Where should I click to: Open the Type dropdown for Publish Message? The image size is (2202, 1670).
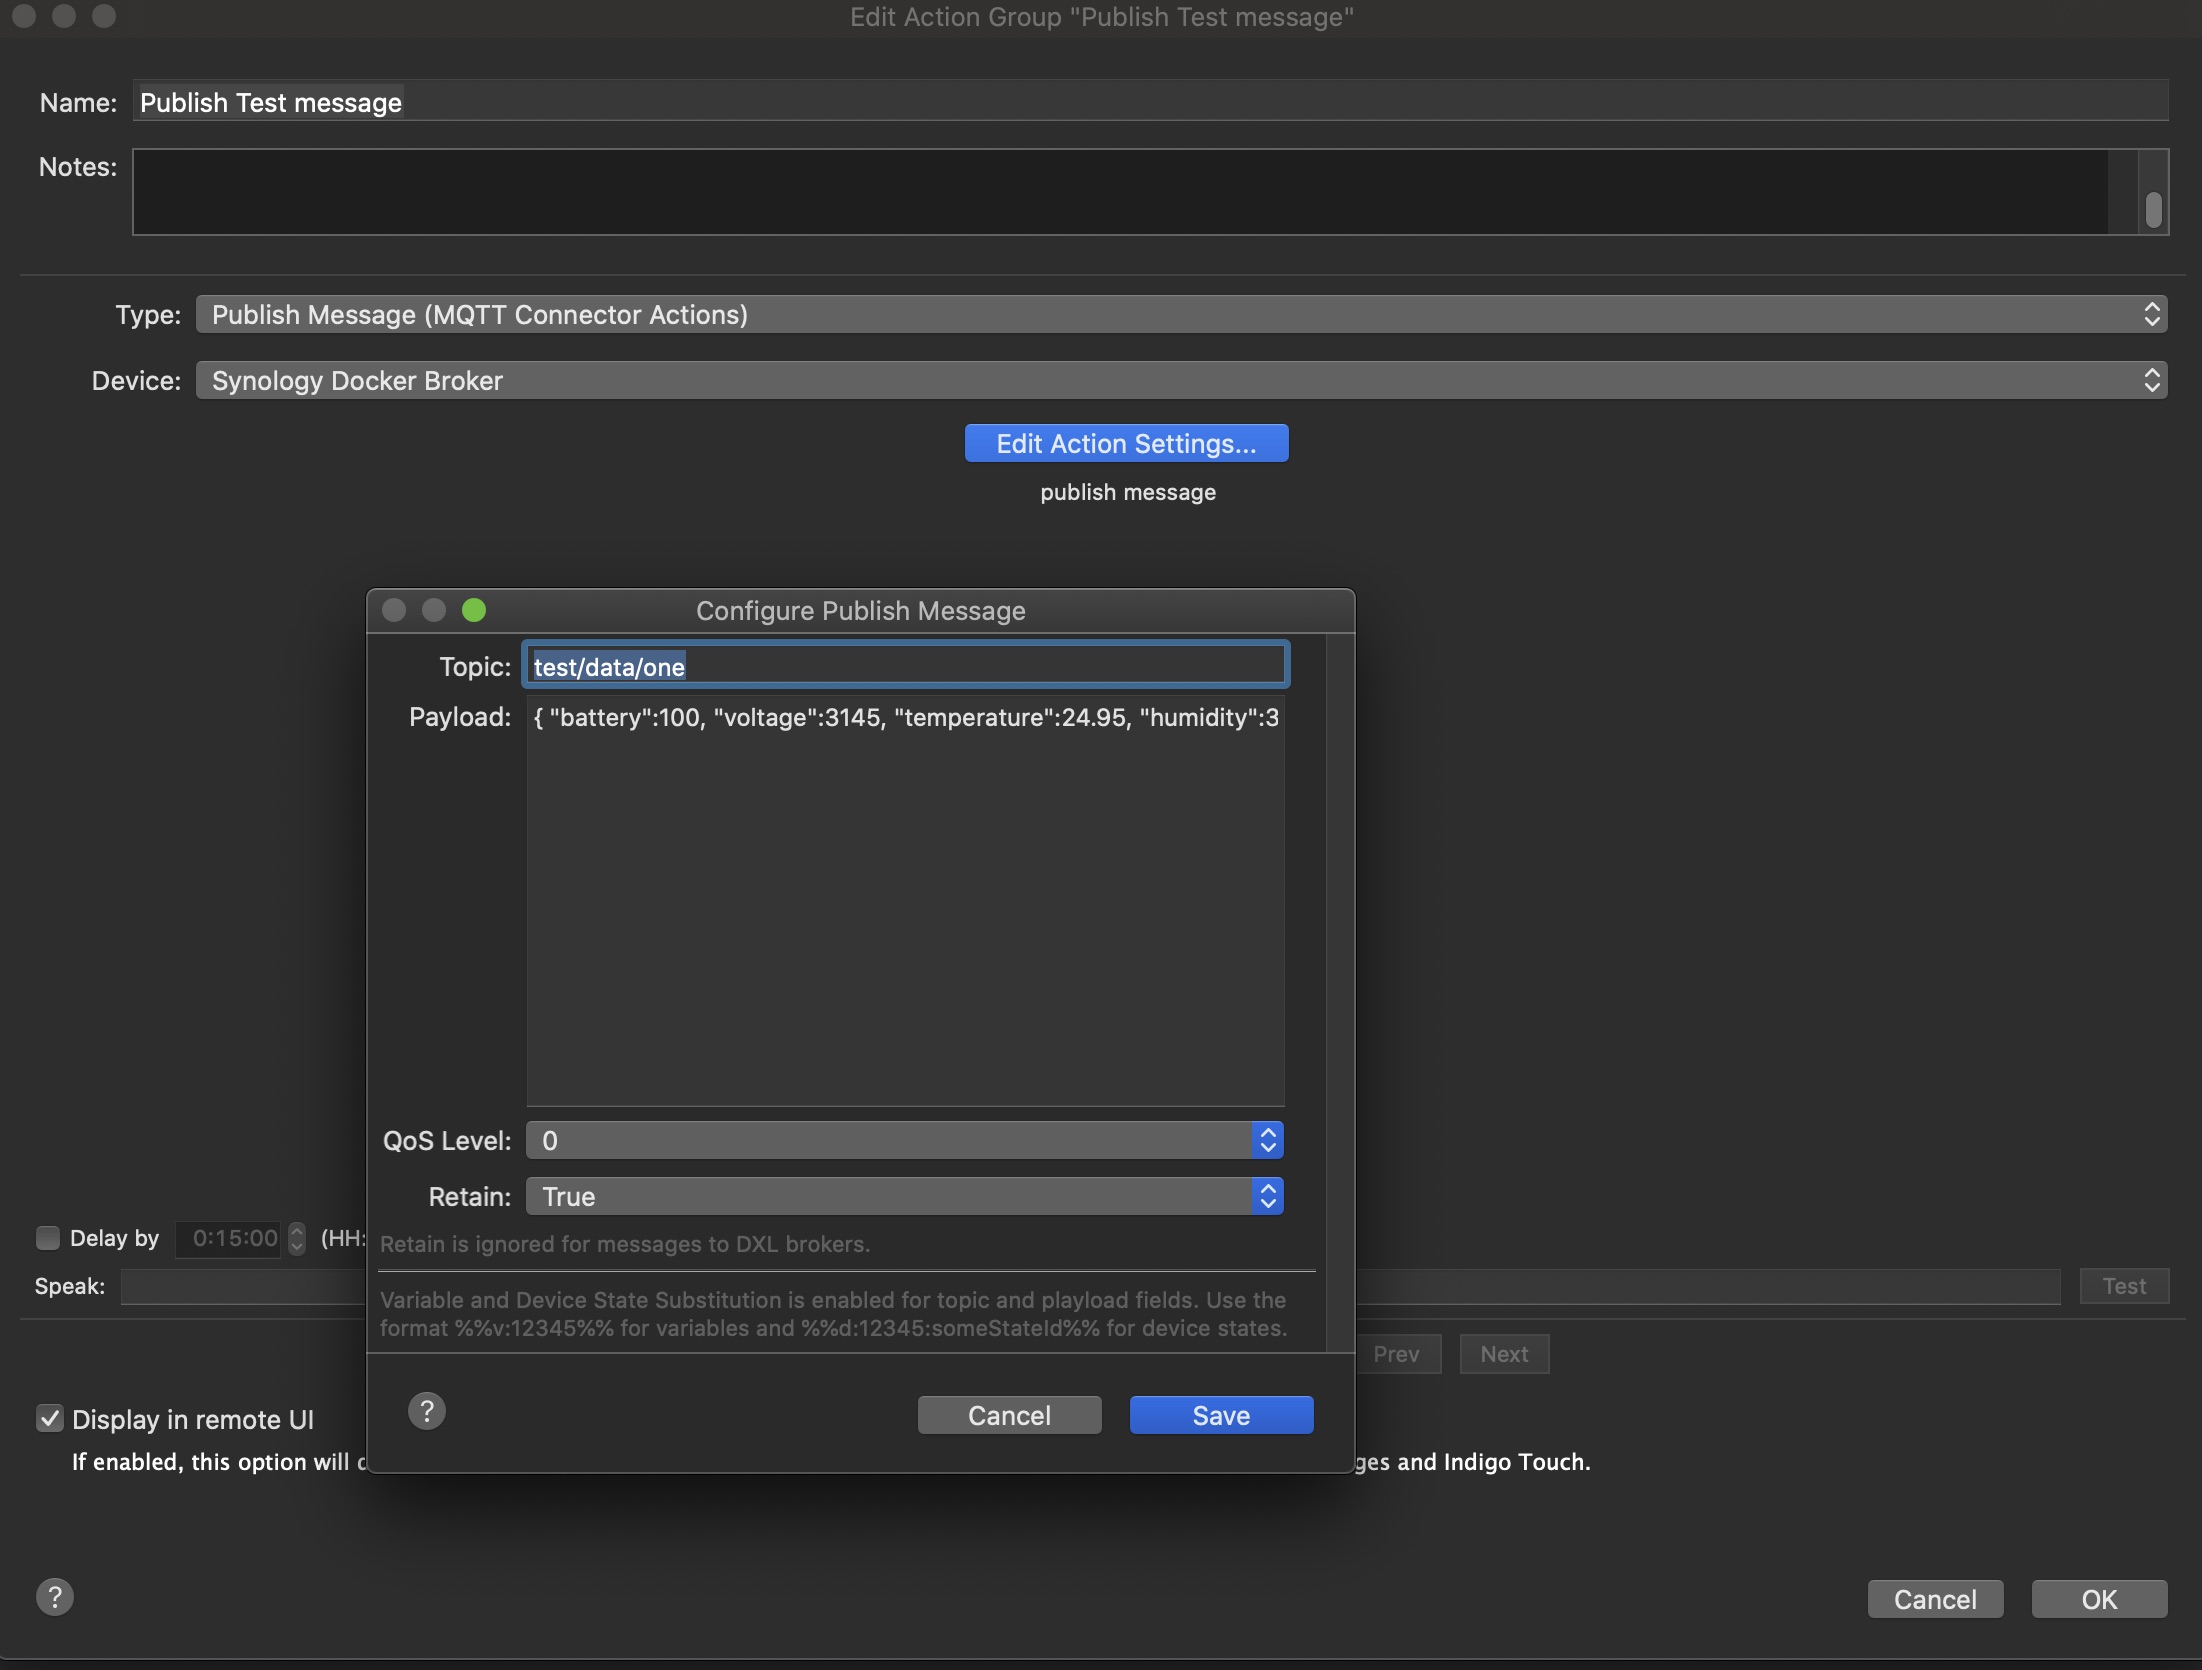click(1181, 314)
